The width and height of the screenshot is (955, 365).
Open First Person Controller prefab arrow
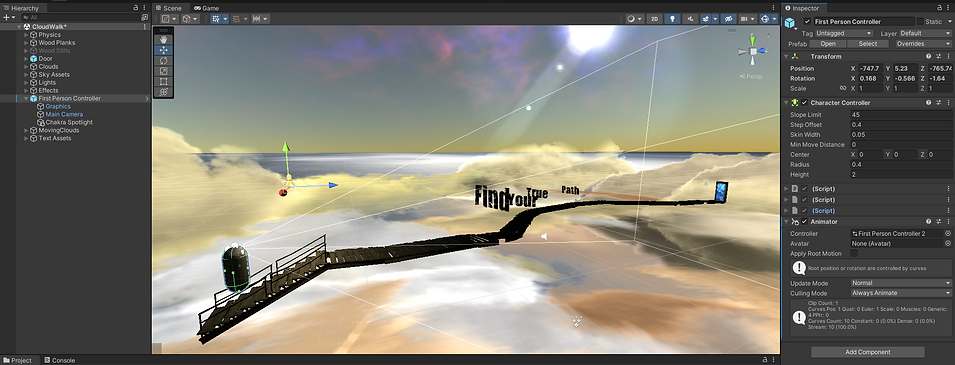[147, 98]
